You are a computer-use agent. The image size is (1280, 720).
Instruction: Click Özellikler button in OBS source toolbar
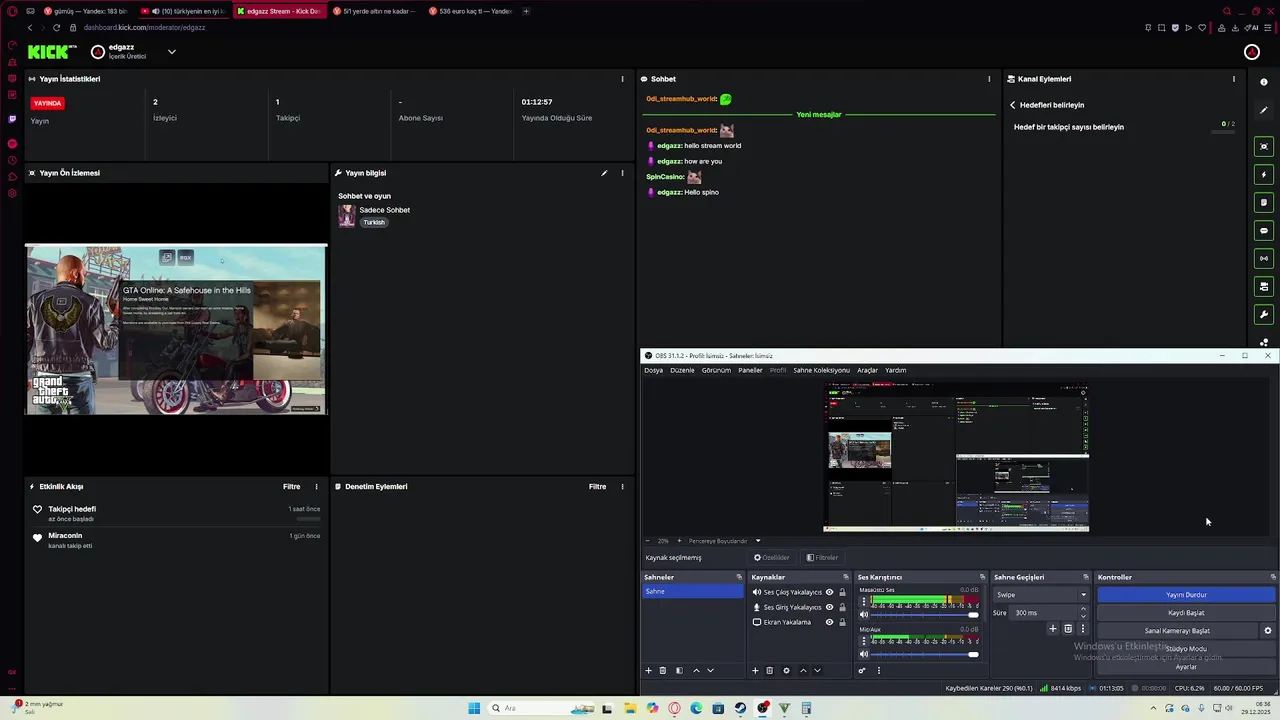772,558
